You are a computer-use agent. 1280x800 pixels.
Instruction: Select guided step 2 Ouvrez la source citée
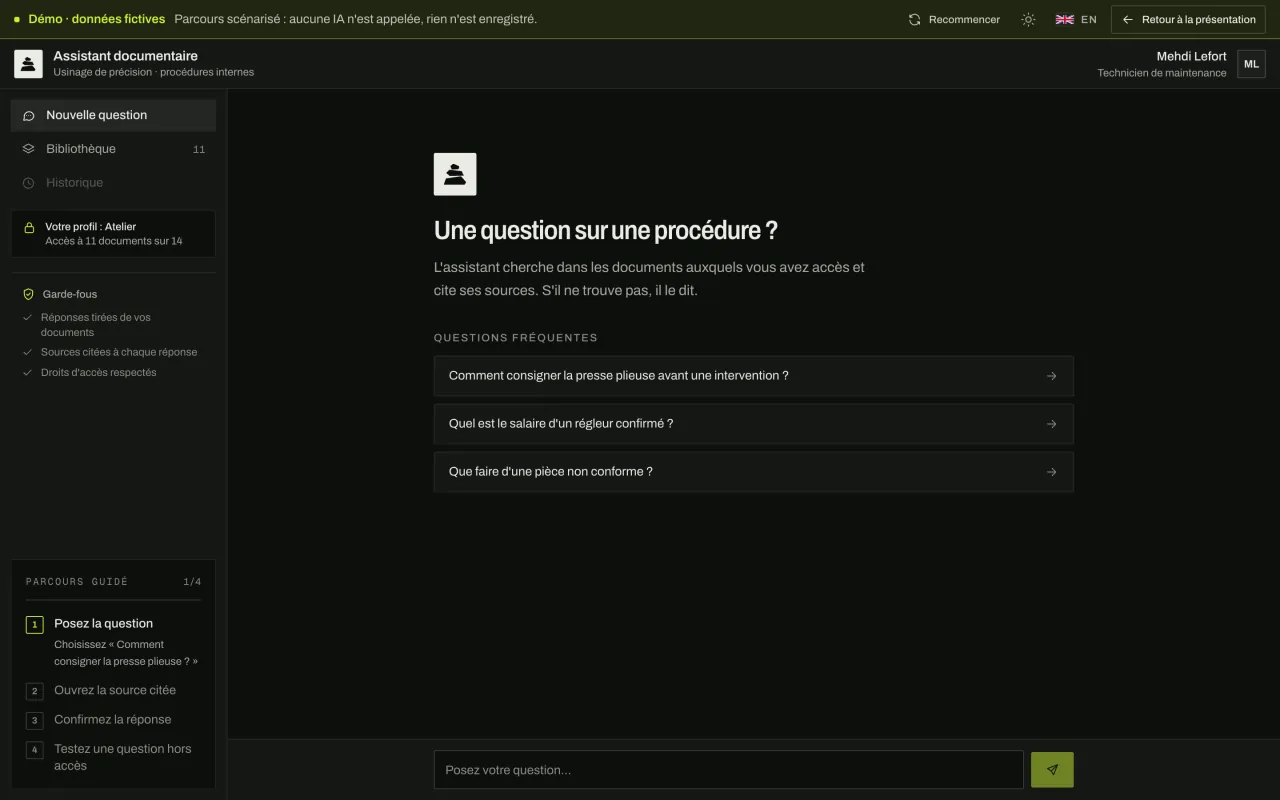click(113, 691)
